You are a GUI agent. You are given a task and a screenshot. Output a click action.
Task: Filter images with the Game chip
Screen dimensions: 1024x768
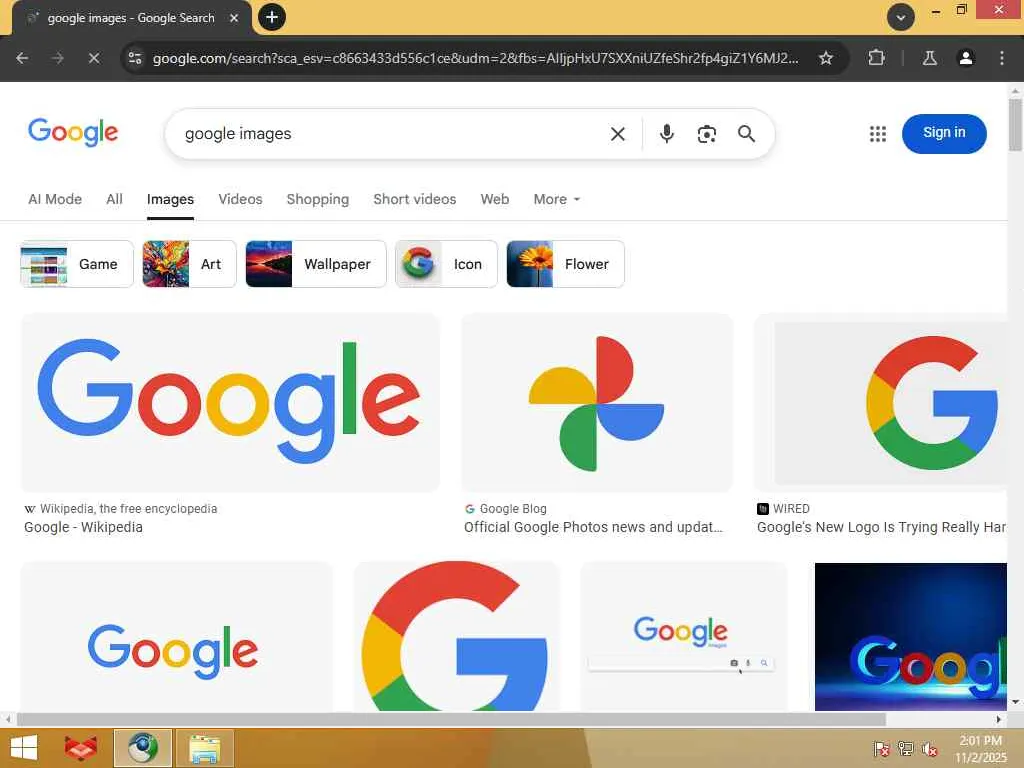click(77, 264)
